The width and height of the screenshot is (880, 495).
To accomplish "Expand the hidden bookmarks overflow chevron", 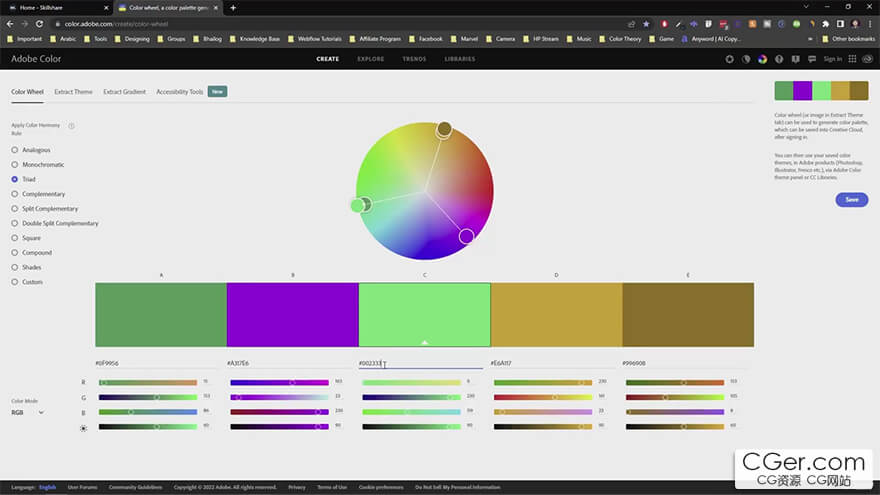I will tap(810, 39).
